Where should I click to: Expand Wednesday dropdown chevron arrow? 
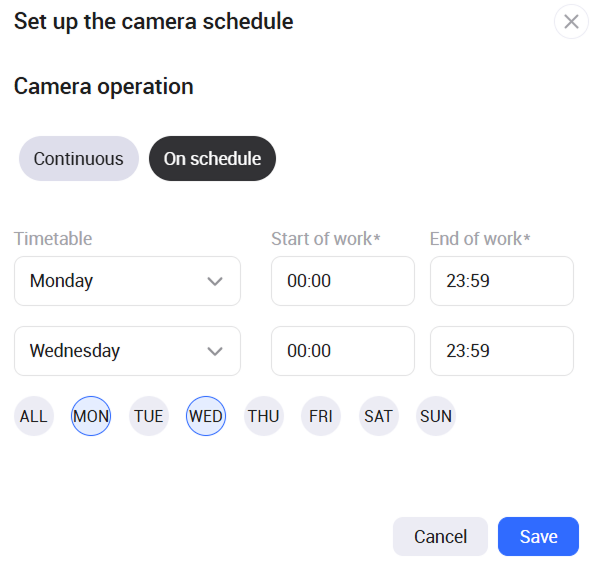215,351
